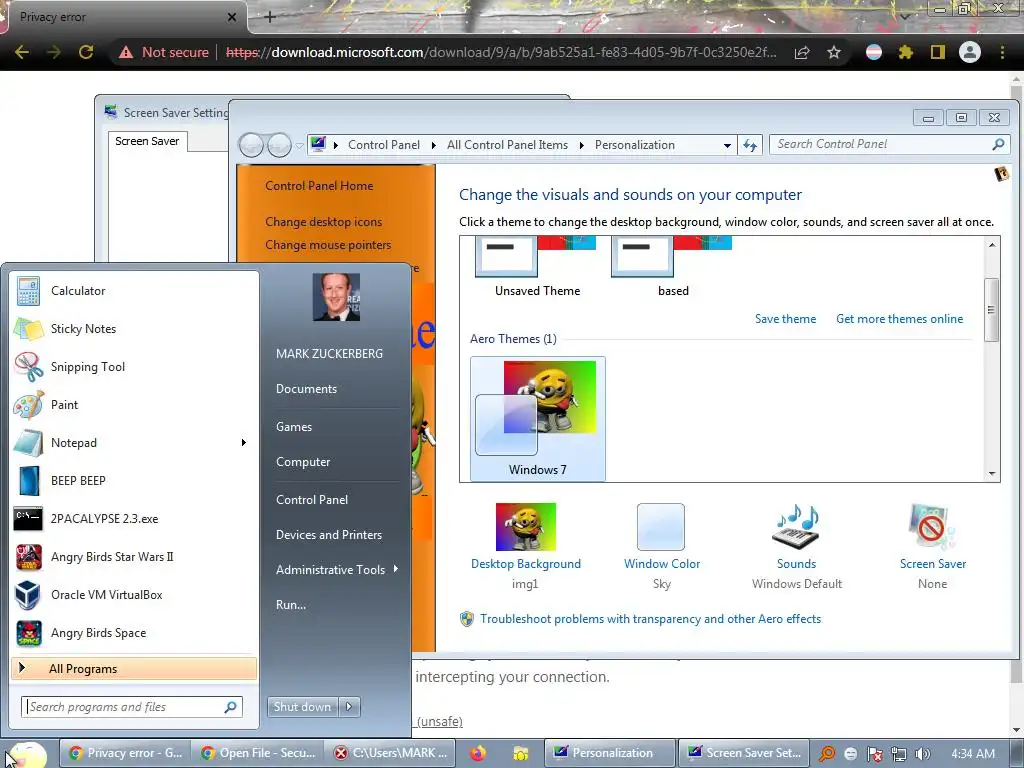Expand the Shut down options arrow
Image resolution: width=1024 pixels, height=768 pixels.
[349, 707]
